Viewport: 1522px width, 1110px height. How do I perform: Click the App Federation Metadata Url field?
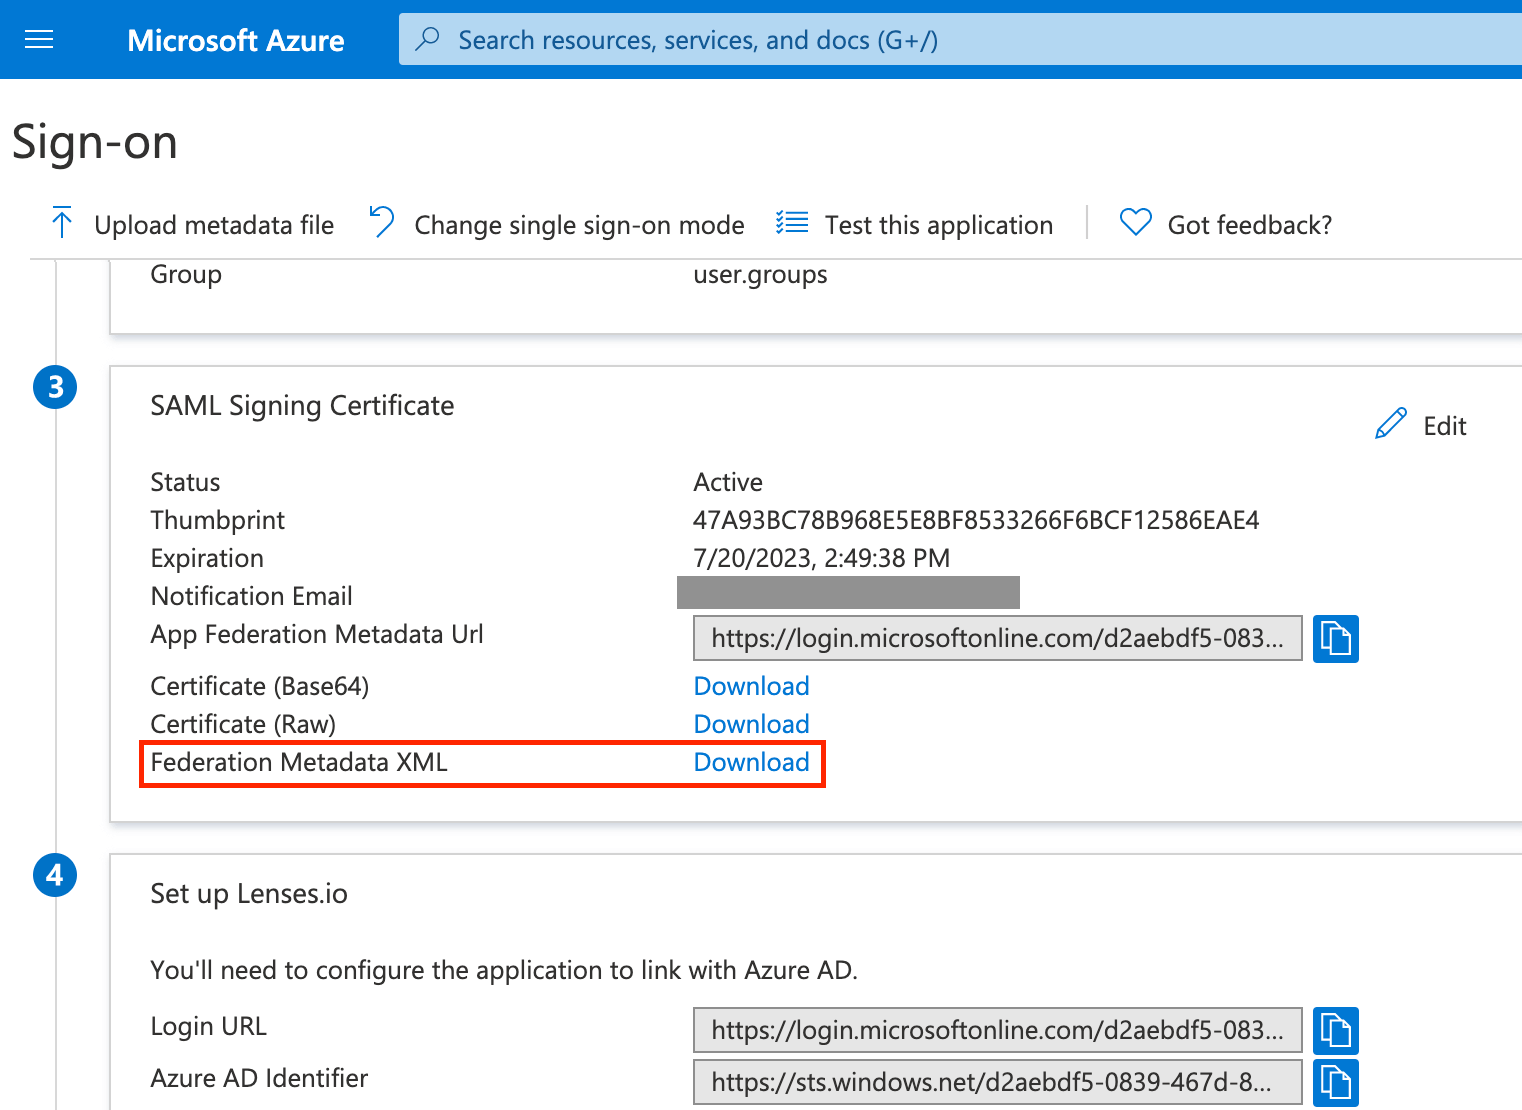coord(998,638)
